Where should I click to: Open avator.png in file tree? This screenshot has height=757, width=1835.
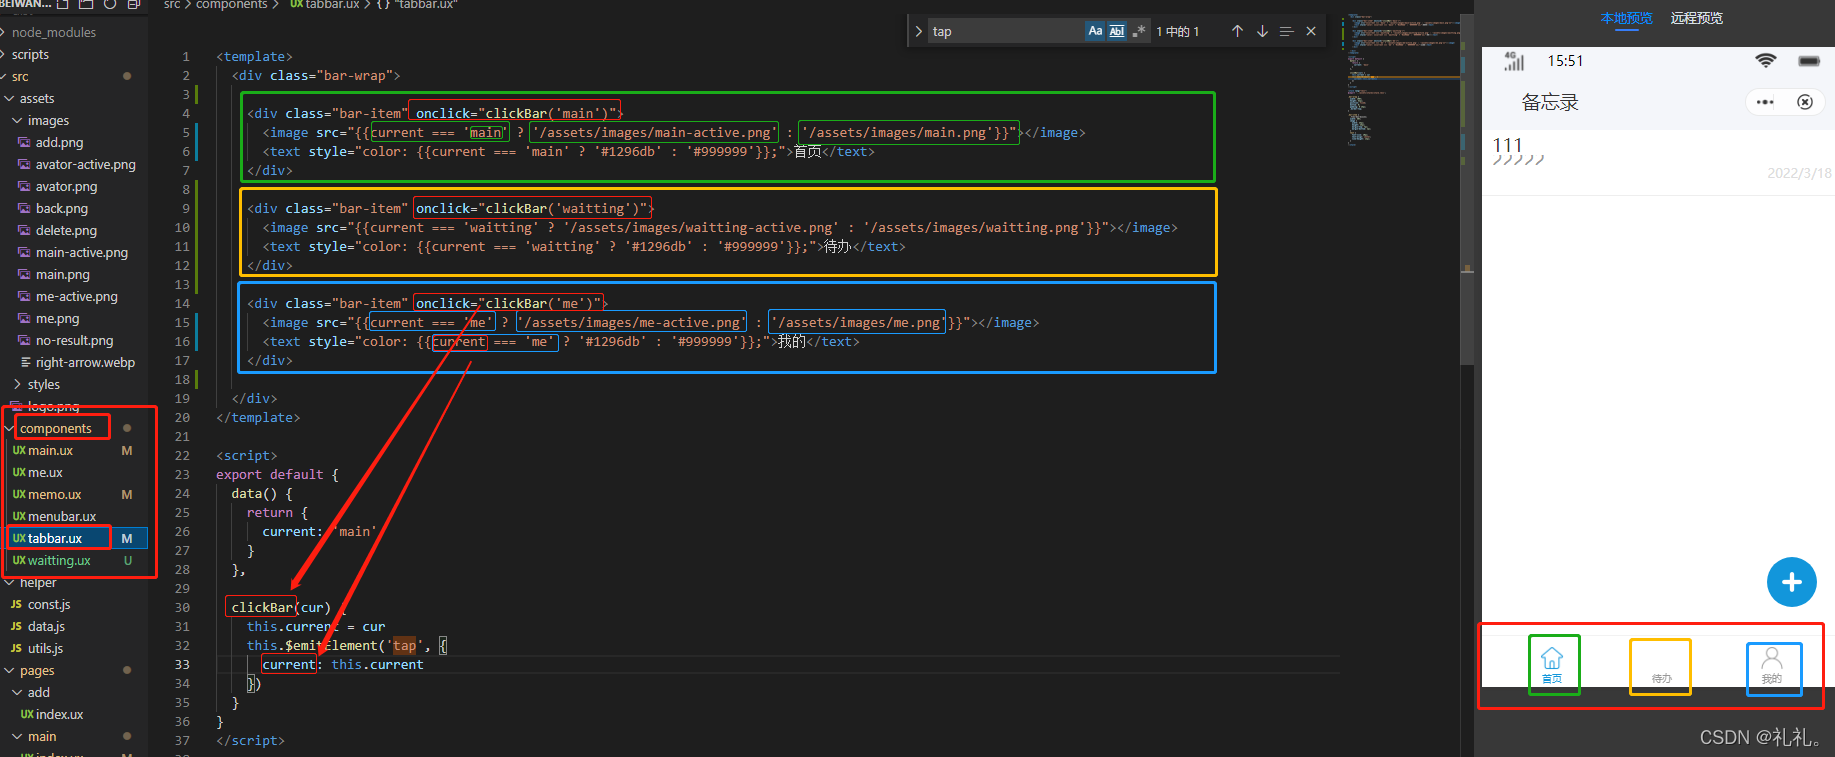pyautogui.click(x=66, y=186)
